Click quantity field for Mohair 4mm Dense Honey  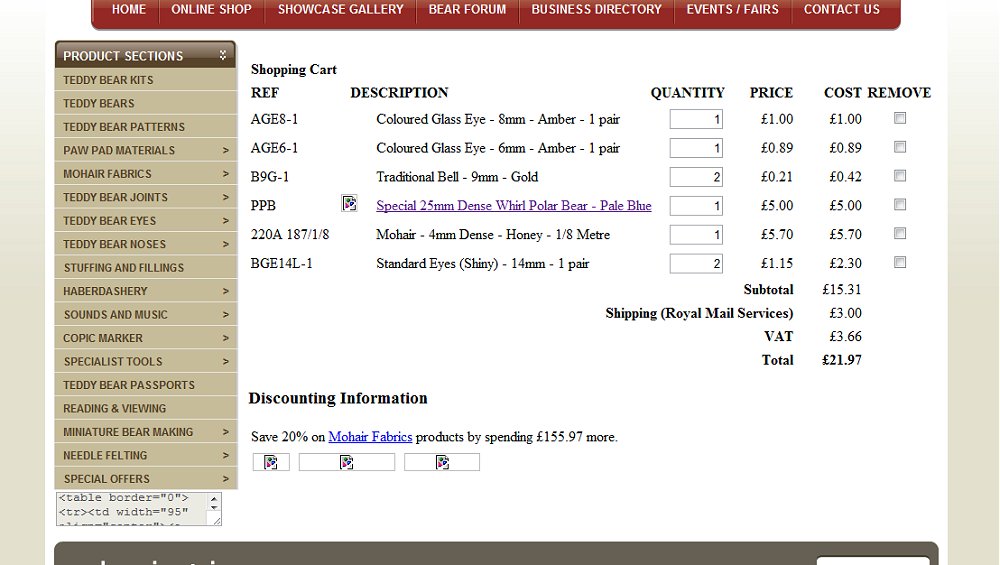tap(696, 236)
